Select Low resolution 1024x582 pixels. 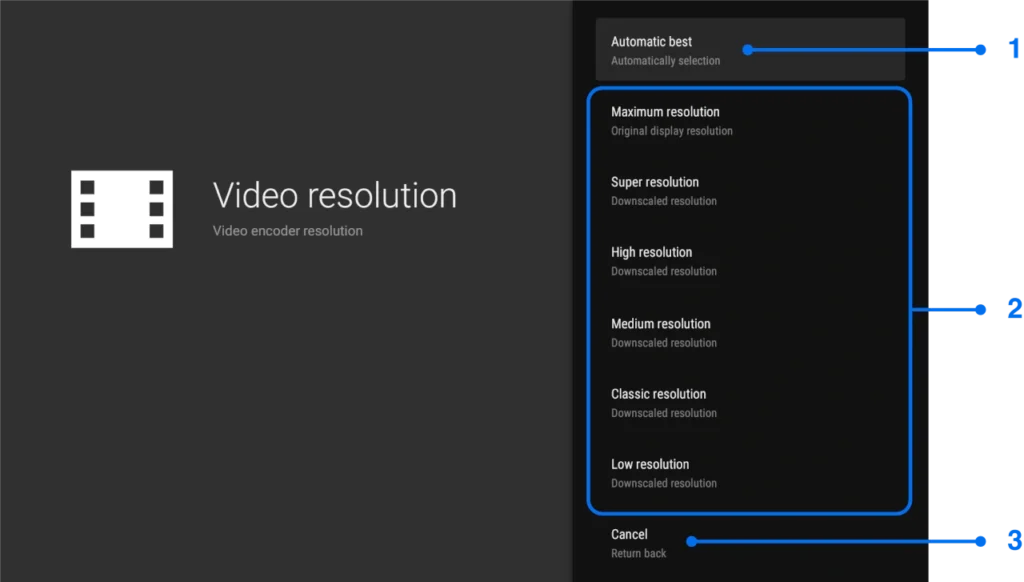pos(649,464)
